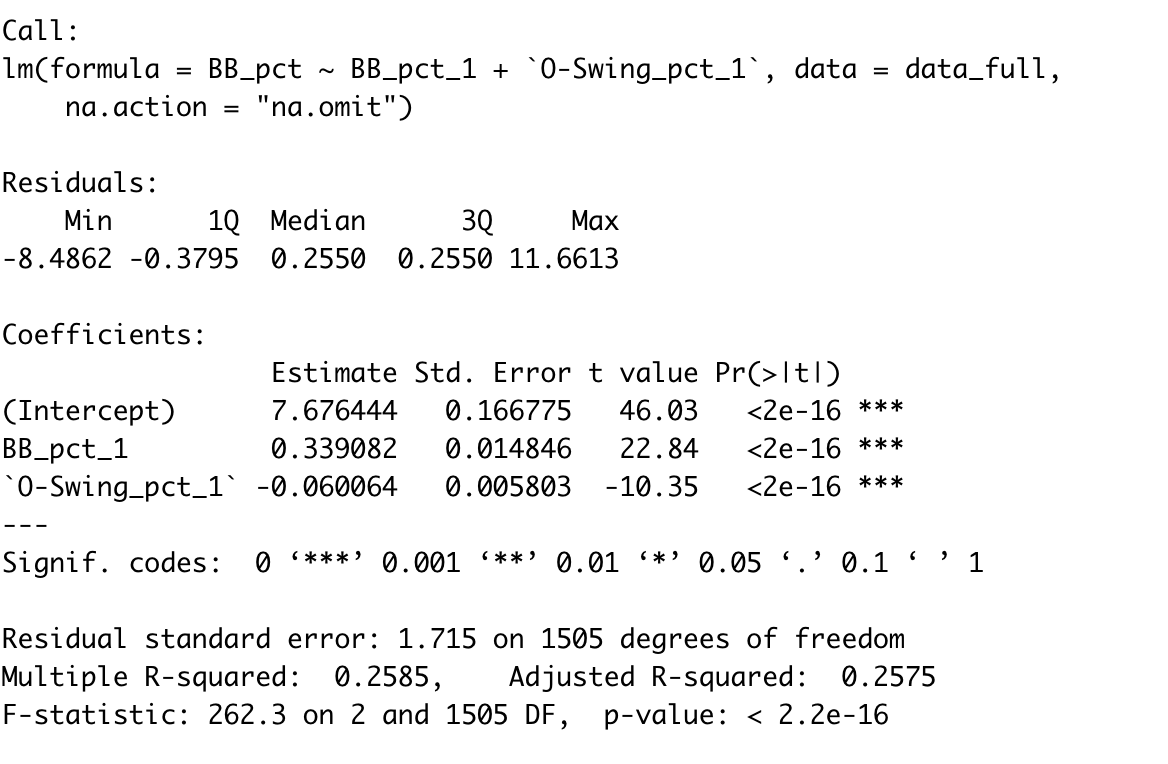Click the 'Residuals:' heading
This screenshot has height=764, width=1168.
(x=80, y=183)
